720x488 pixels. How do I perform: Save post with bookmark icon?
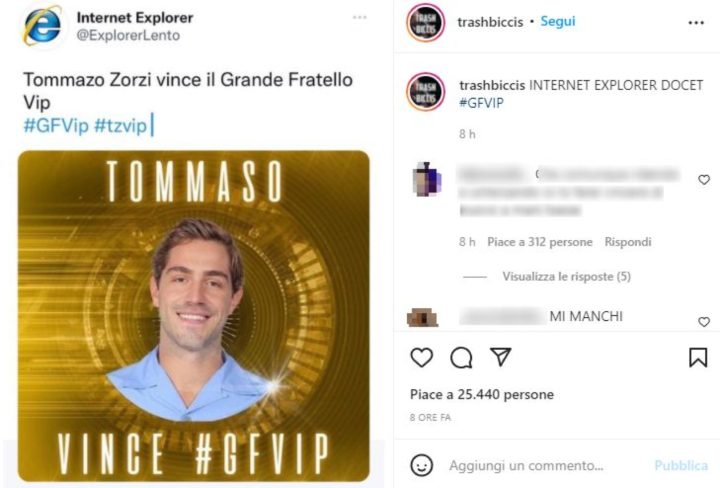tap(698, 357)
